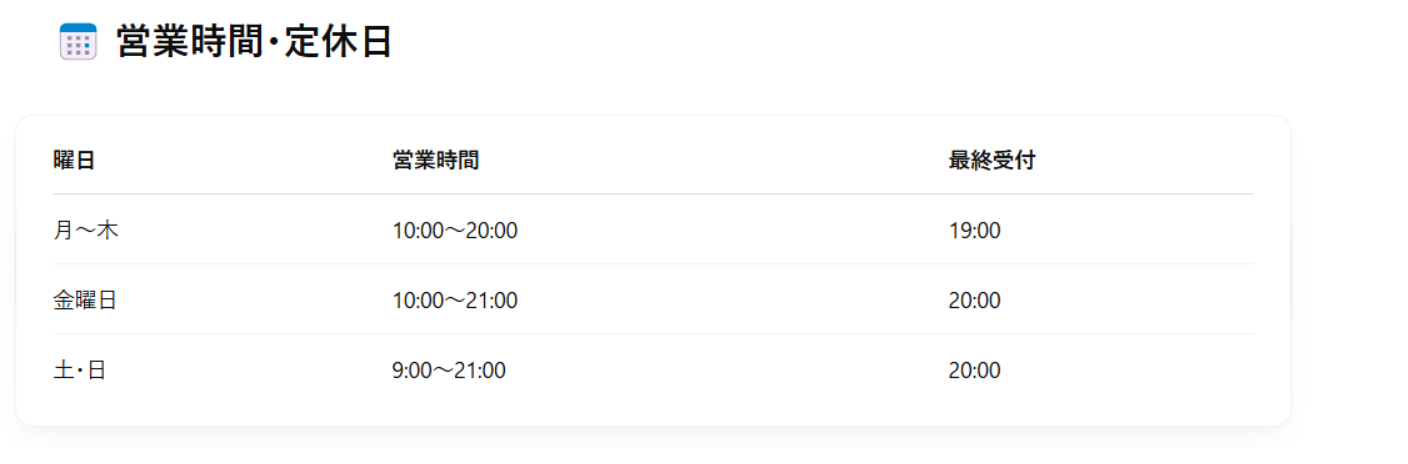This screenshot has height=464, width=1408.
Task: Click the 9:00 opening time for 土・日
Action: (x=412, y=371)
